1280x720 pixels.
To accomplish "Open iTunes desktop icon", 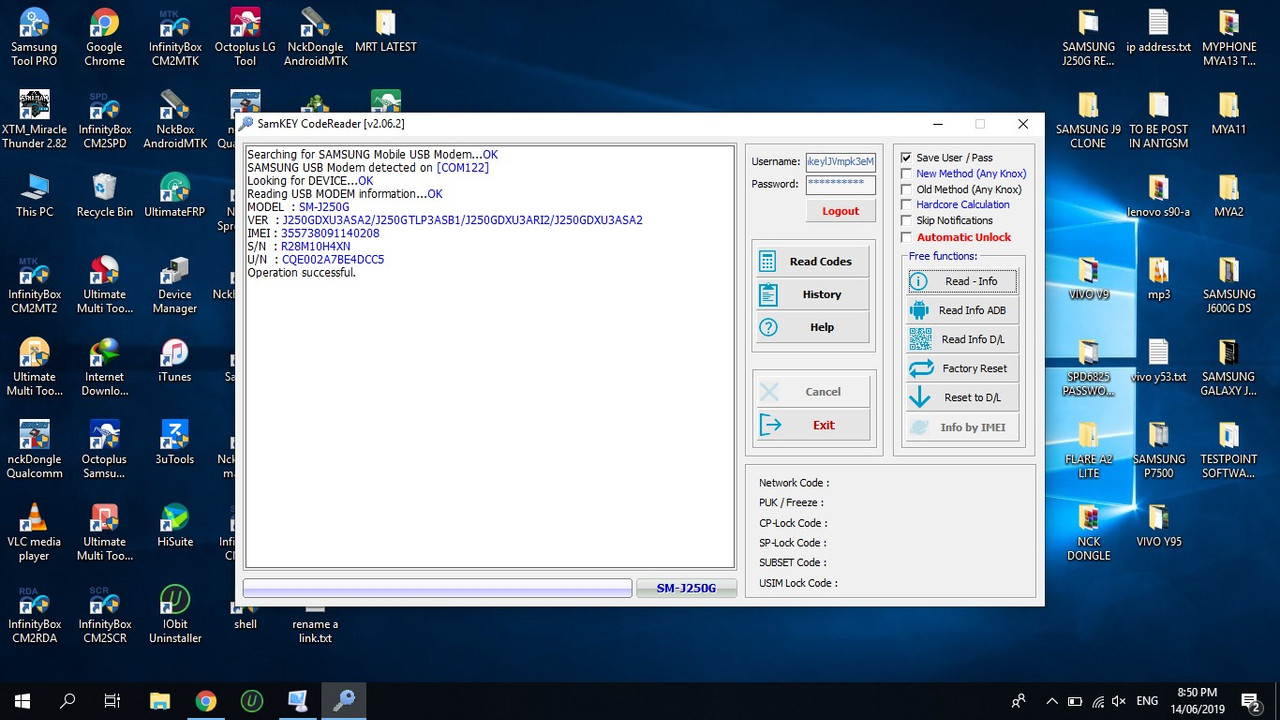I will [174, 361].
